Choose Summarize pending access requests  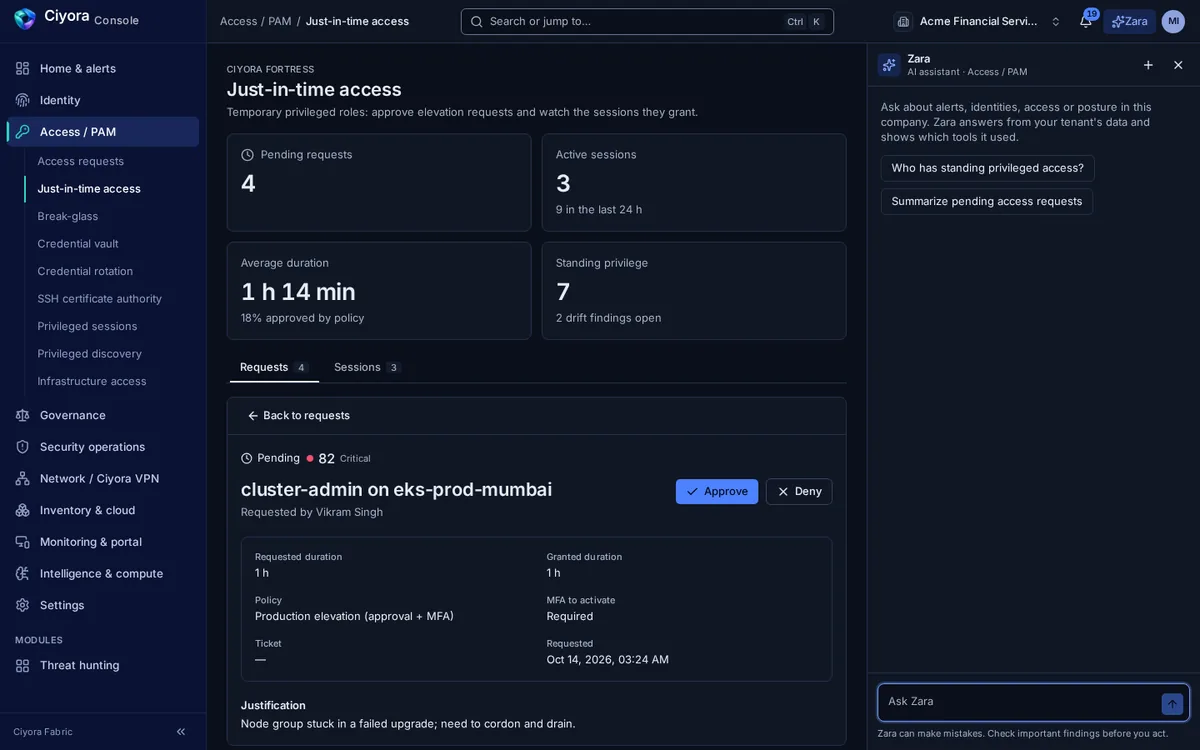(x=987, y=201)
